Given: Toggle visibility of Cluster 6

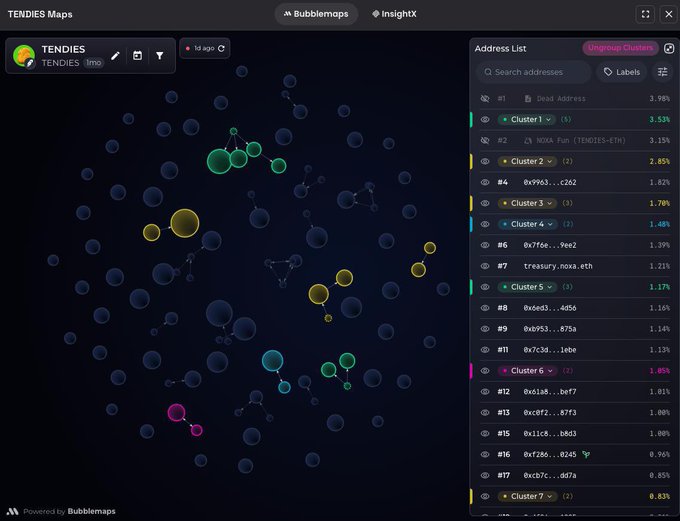Looking at the screenshot, I should coord(485,370).
